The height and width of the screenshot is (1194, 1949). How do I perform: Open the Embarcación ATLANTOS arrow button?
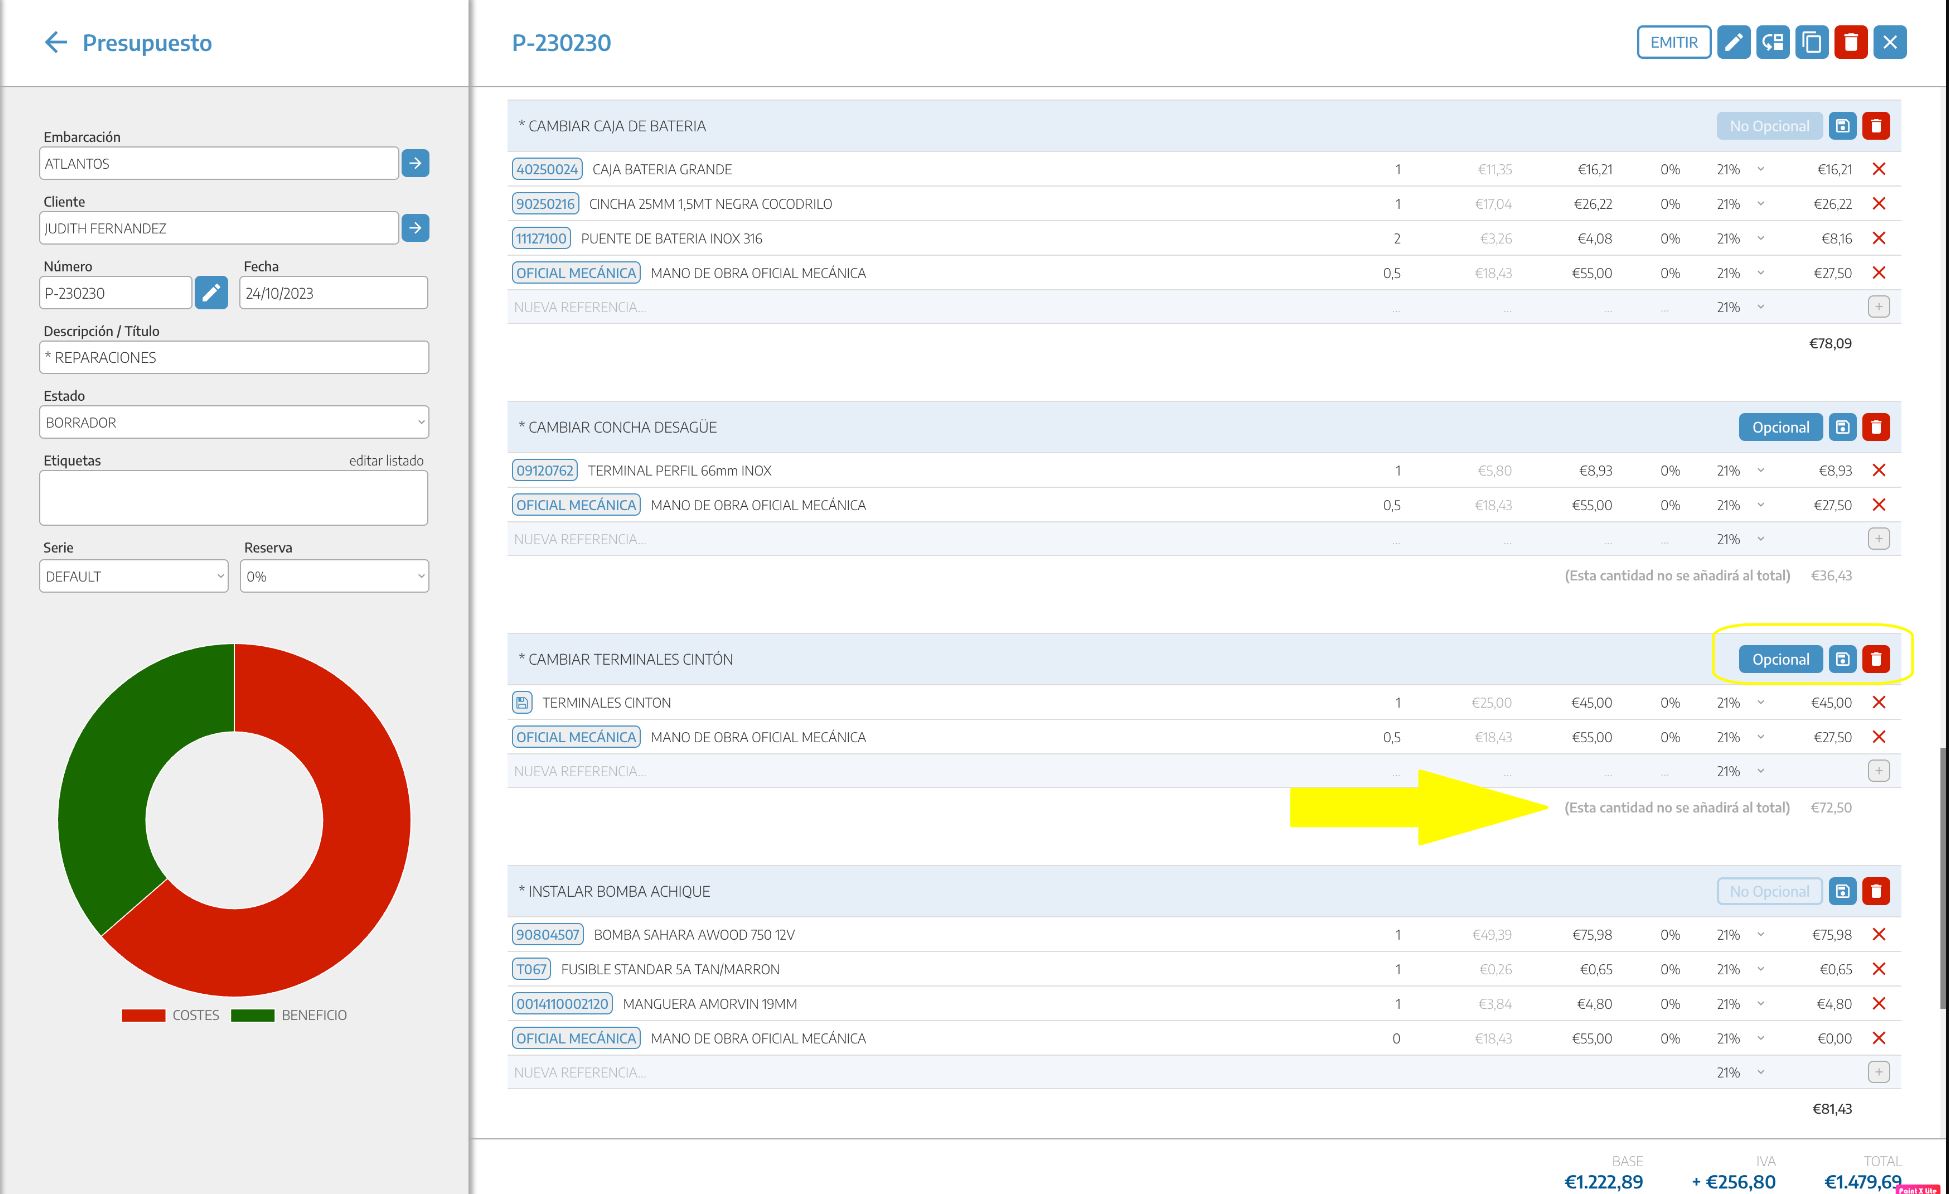[x=415, y=163]
